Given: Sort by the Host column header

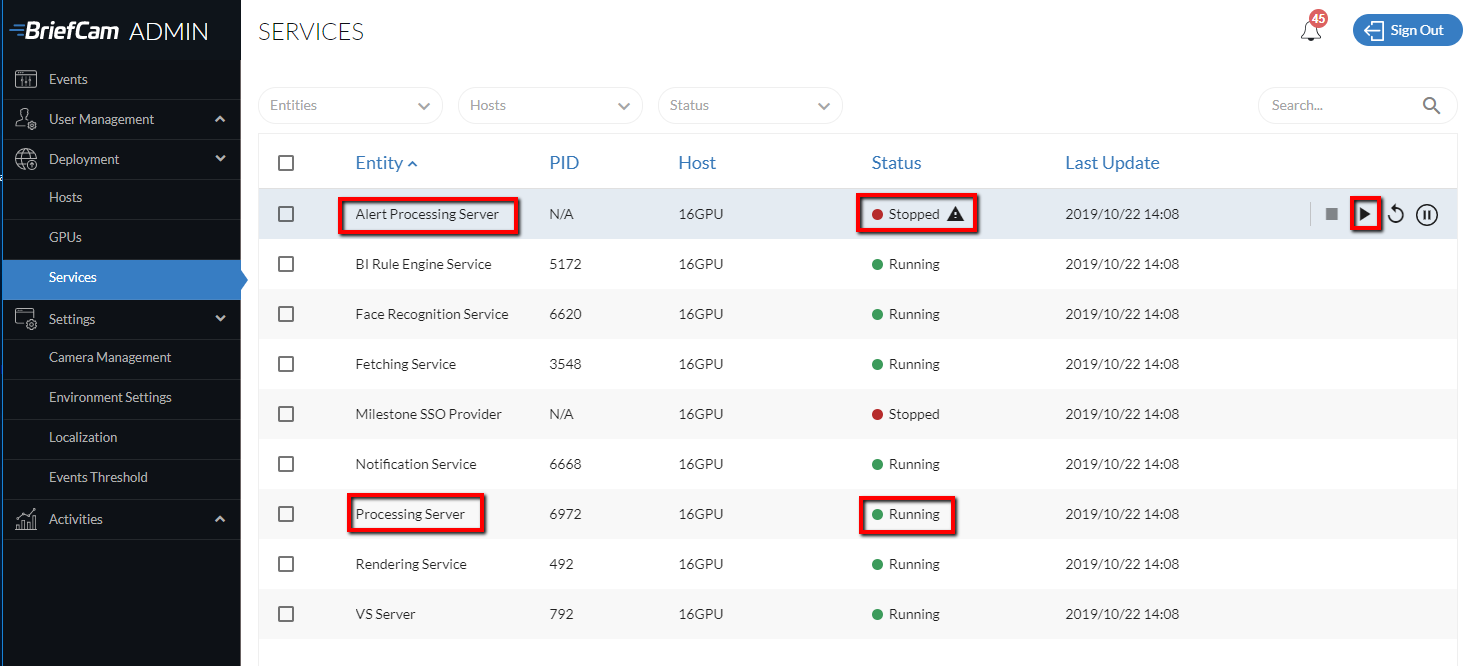Looking at the screenshot, I should (x=697, y=163).
